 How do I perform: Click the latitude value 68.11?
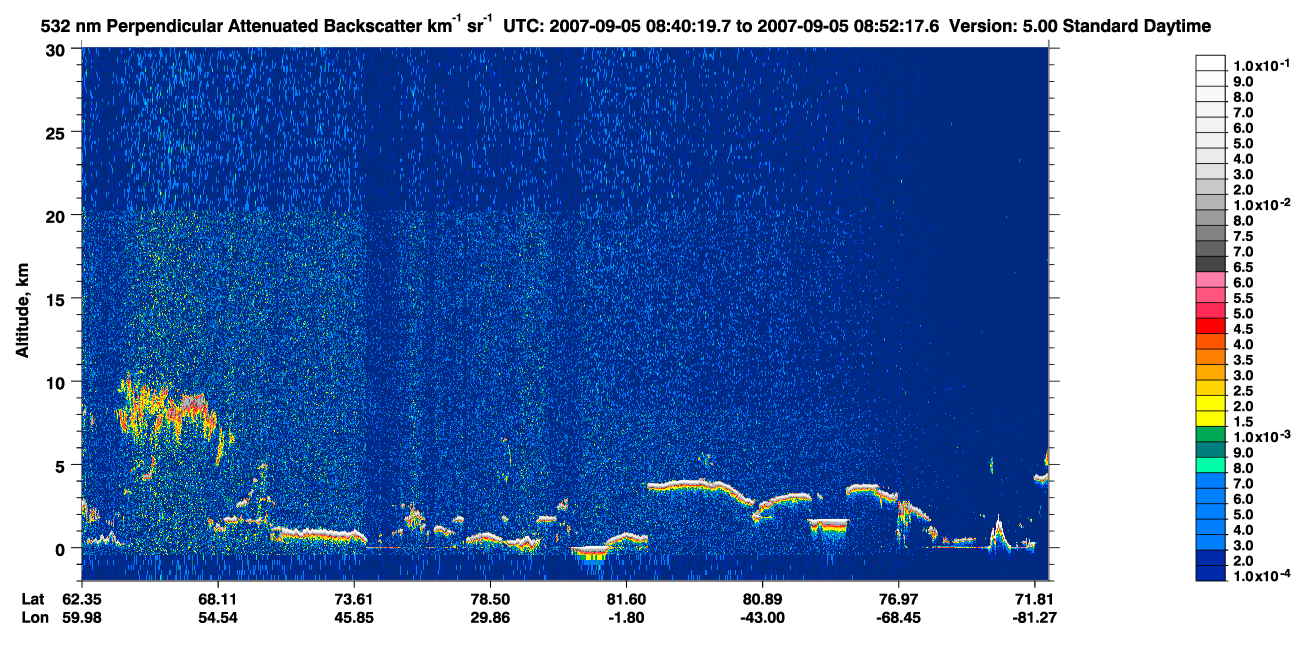point(219,598)
